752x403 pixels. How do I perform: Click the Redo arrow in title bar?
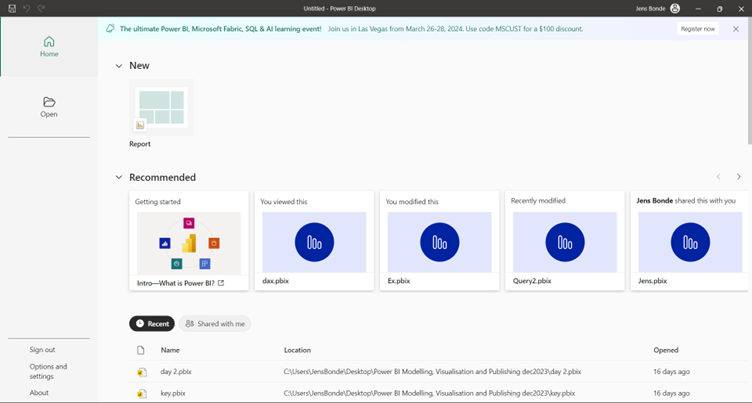pyautogui.click(x=41, y=8)
